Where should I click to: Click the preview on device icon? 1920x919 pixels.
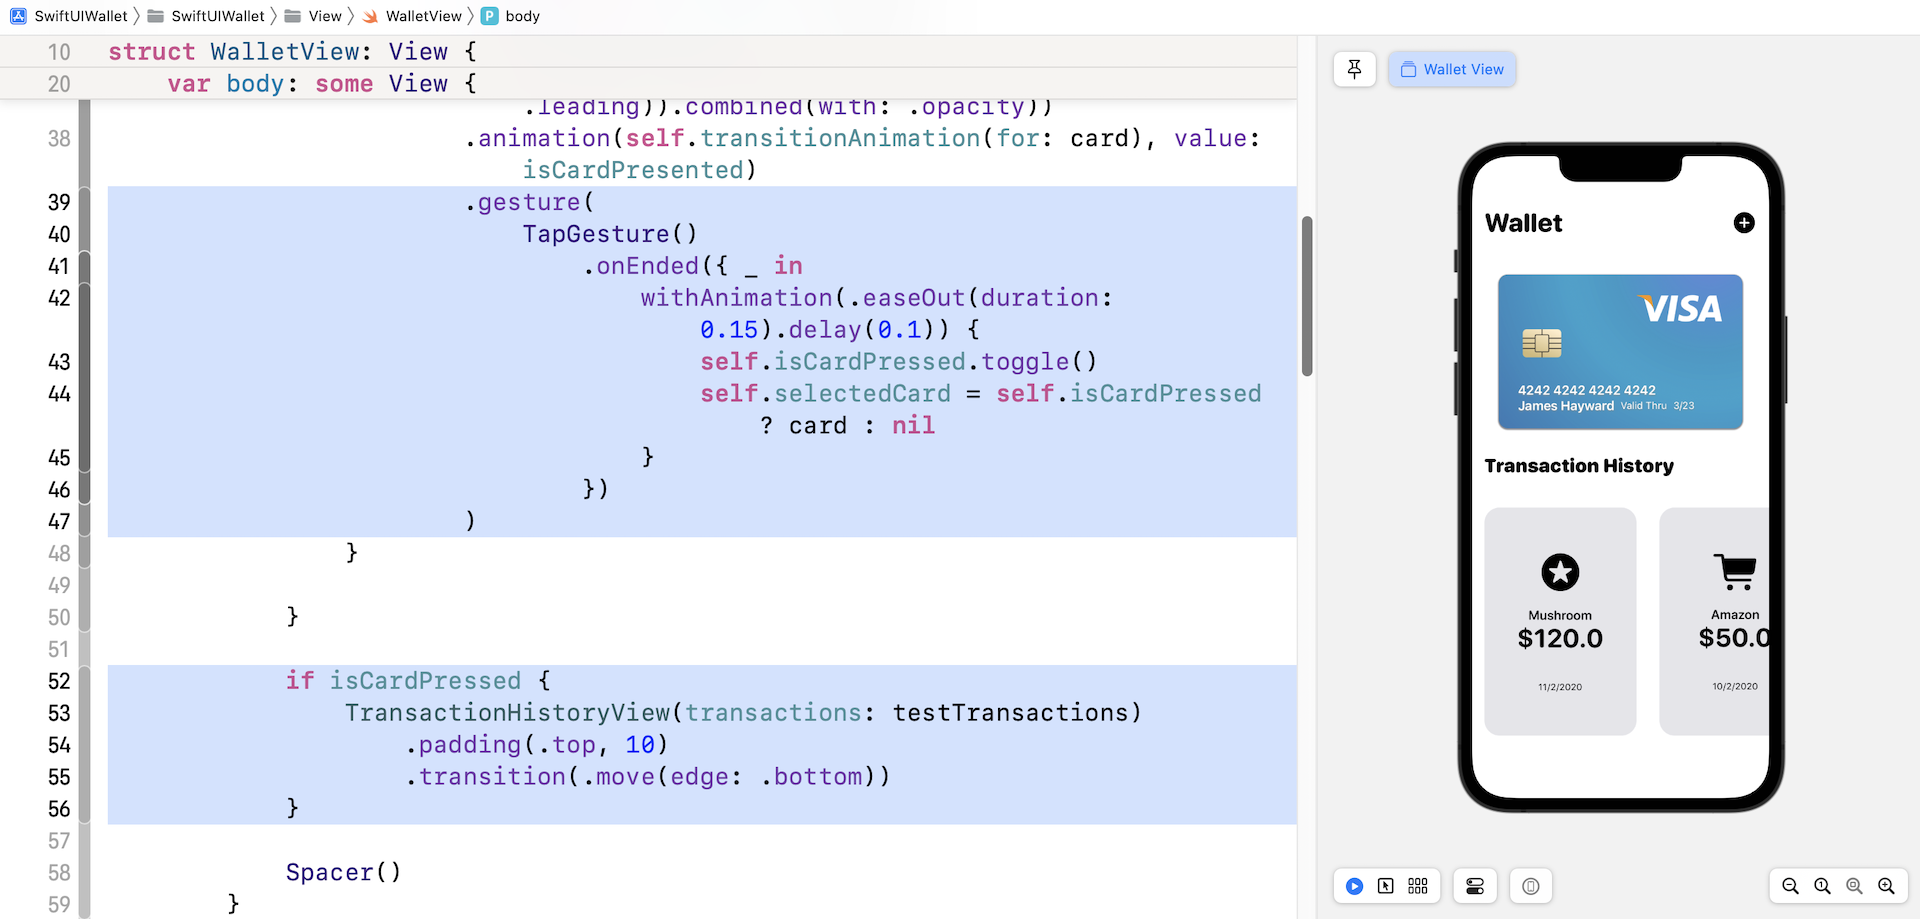click(x=1530, y=886)
